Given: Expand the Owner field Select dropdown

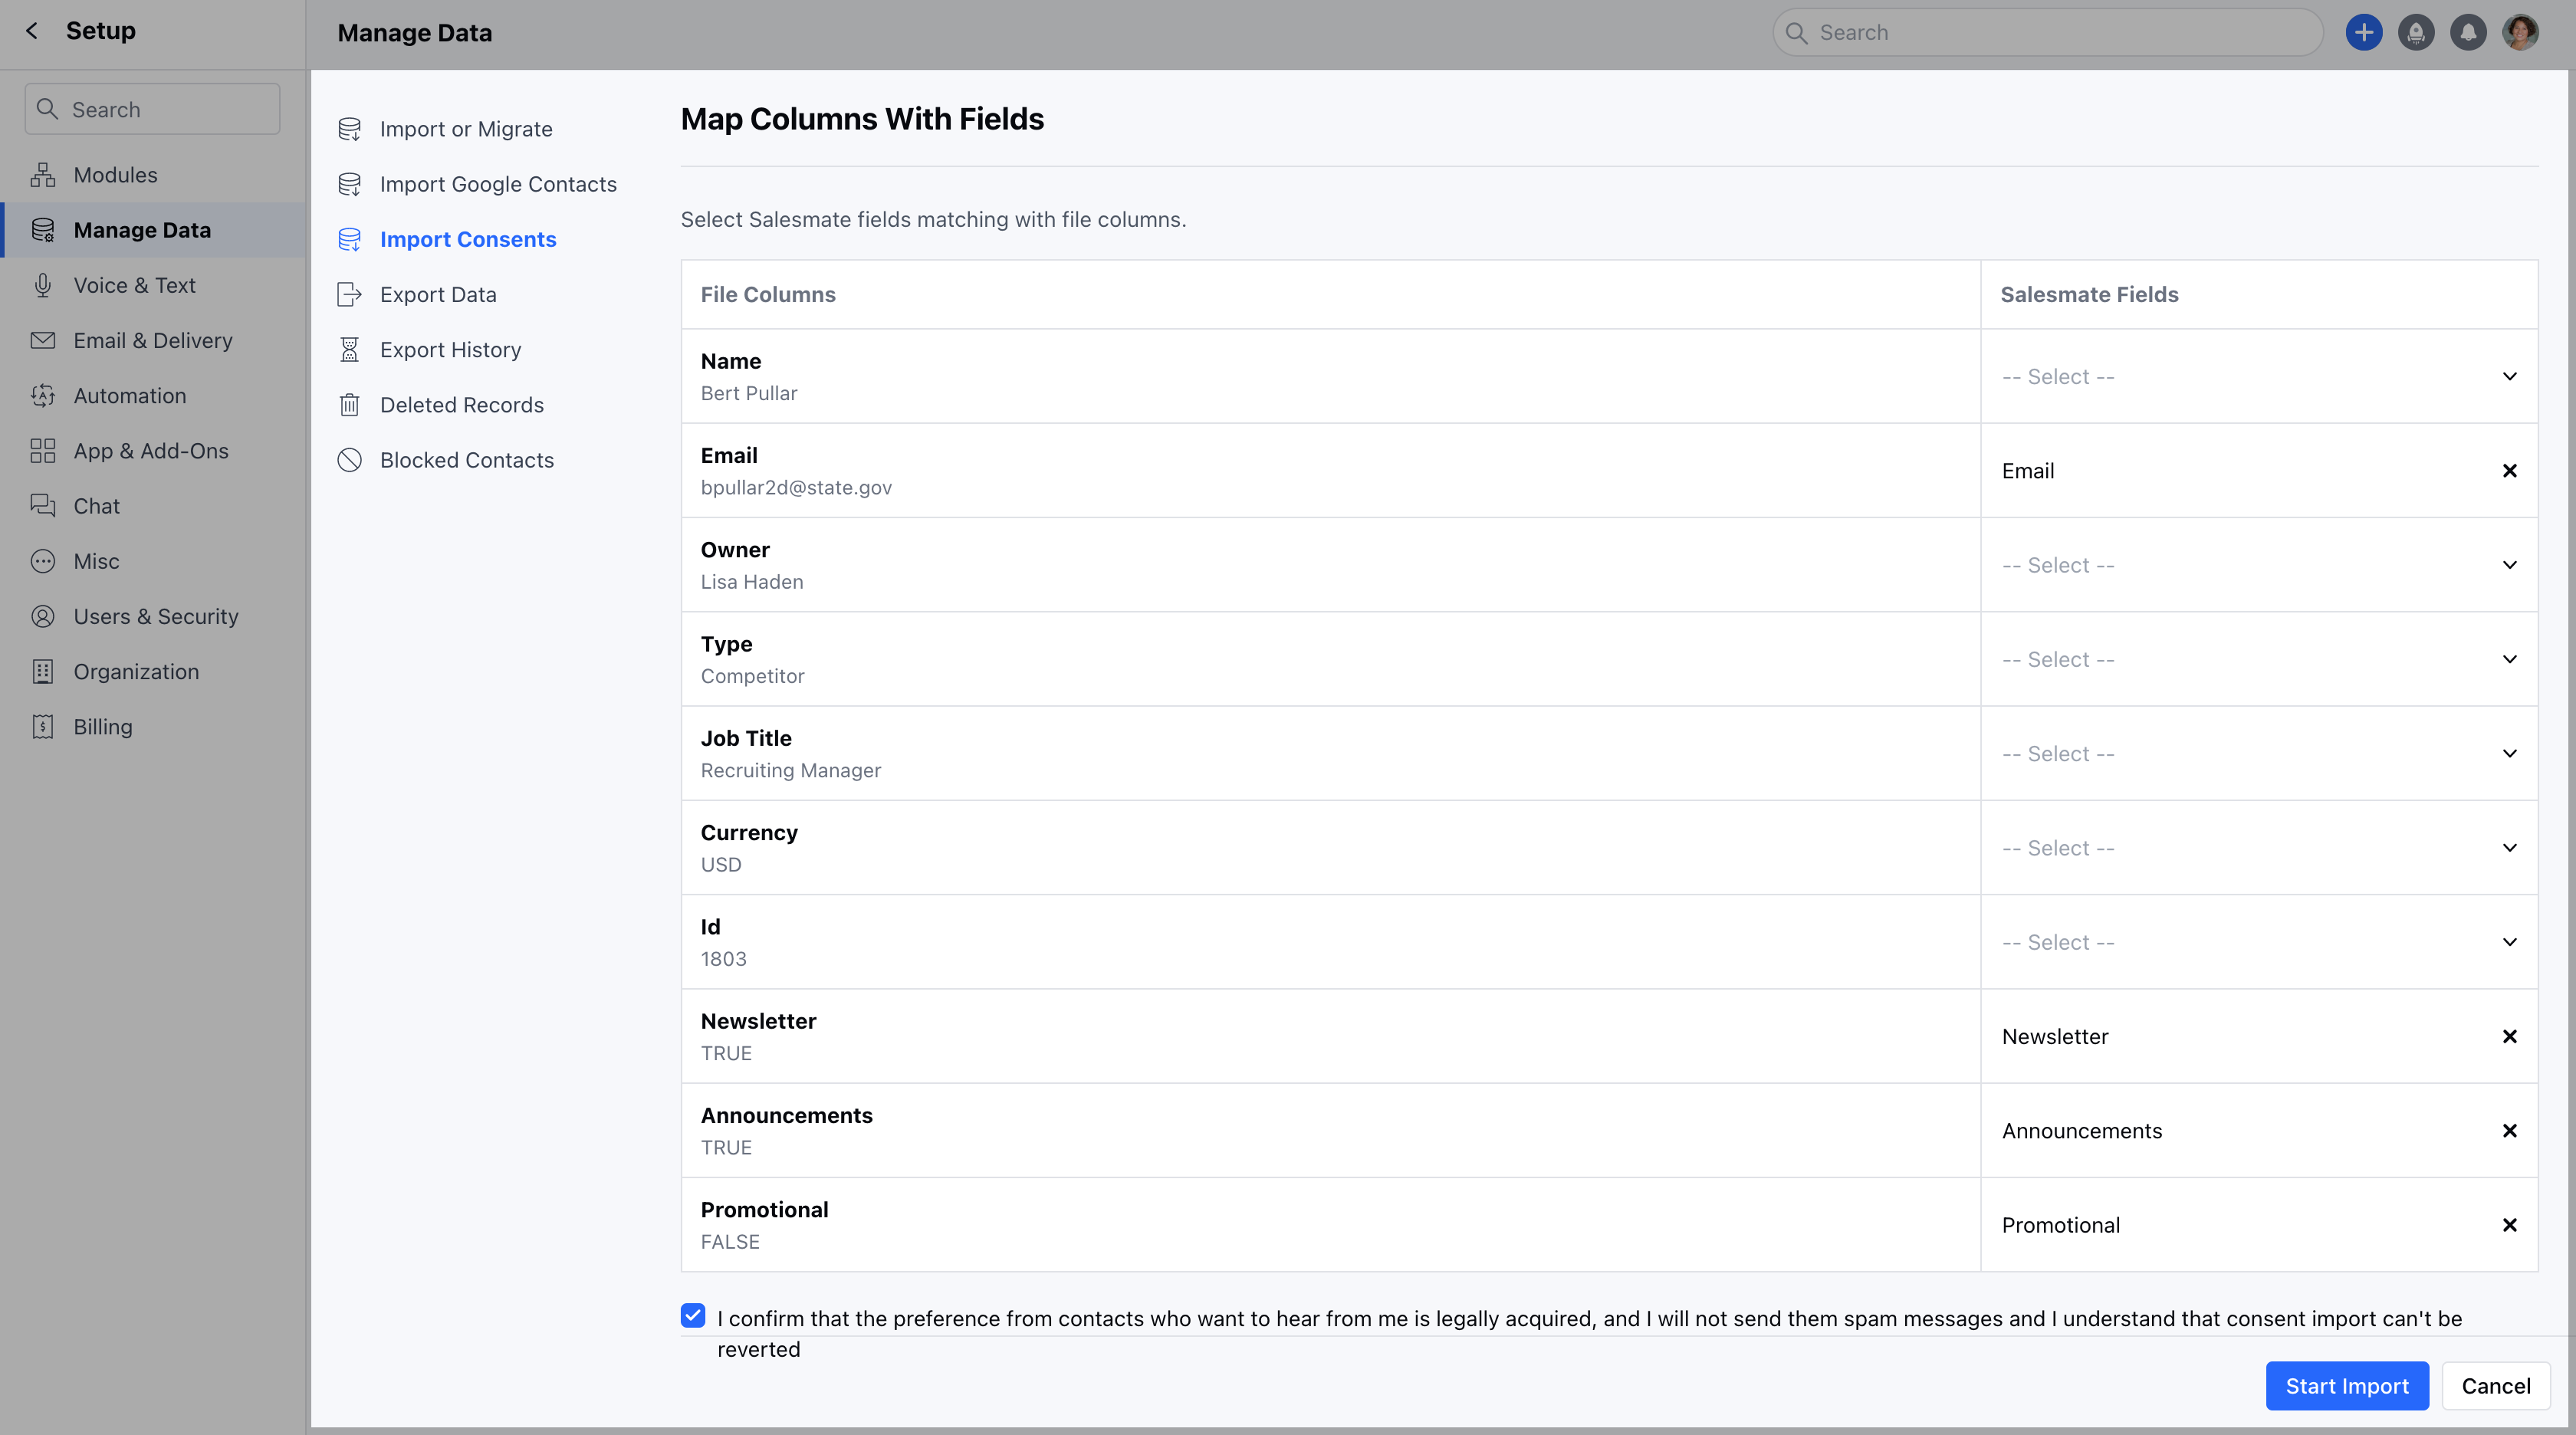Looking at the screenshot, I should 2259,565.
